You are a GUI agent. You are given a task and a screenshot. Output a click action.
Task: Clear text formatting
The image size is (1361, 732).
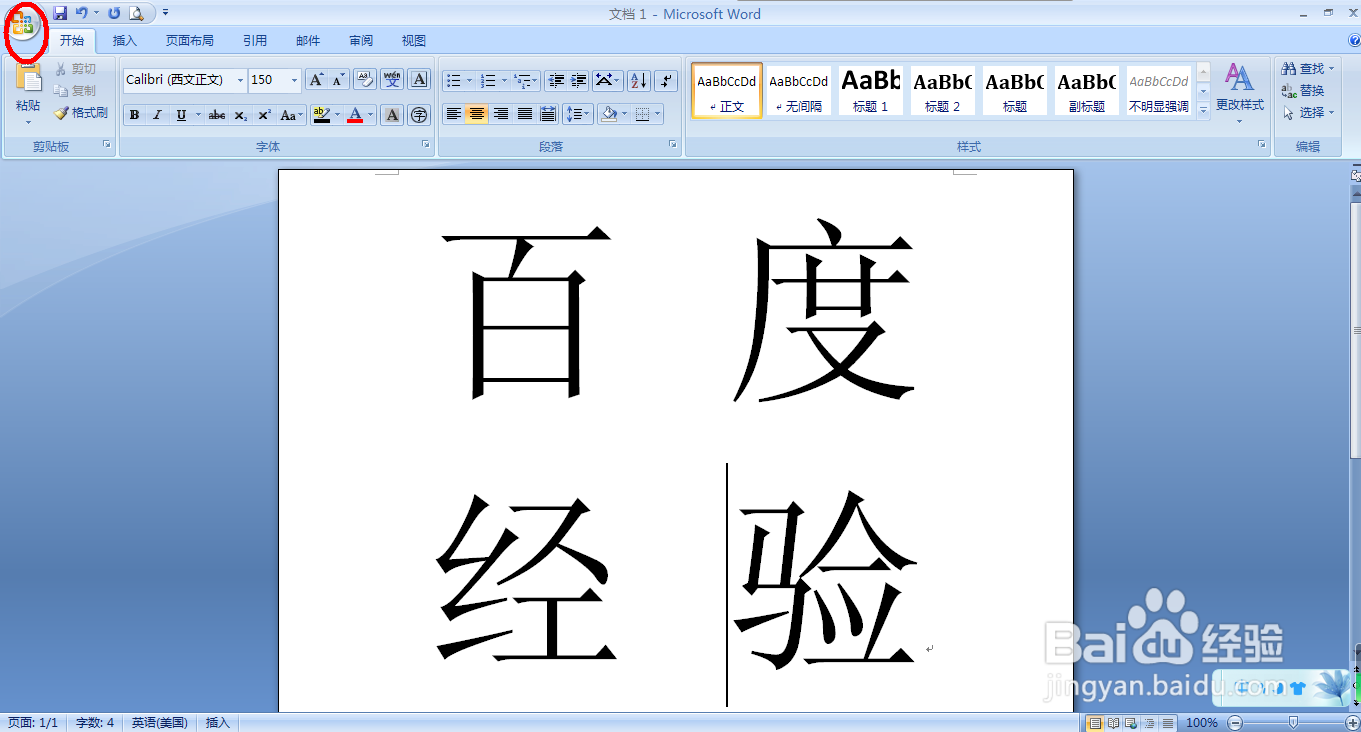[365, 80]
